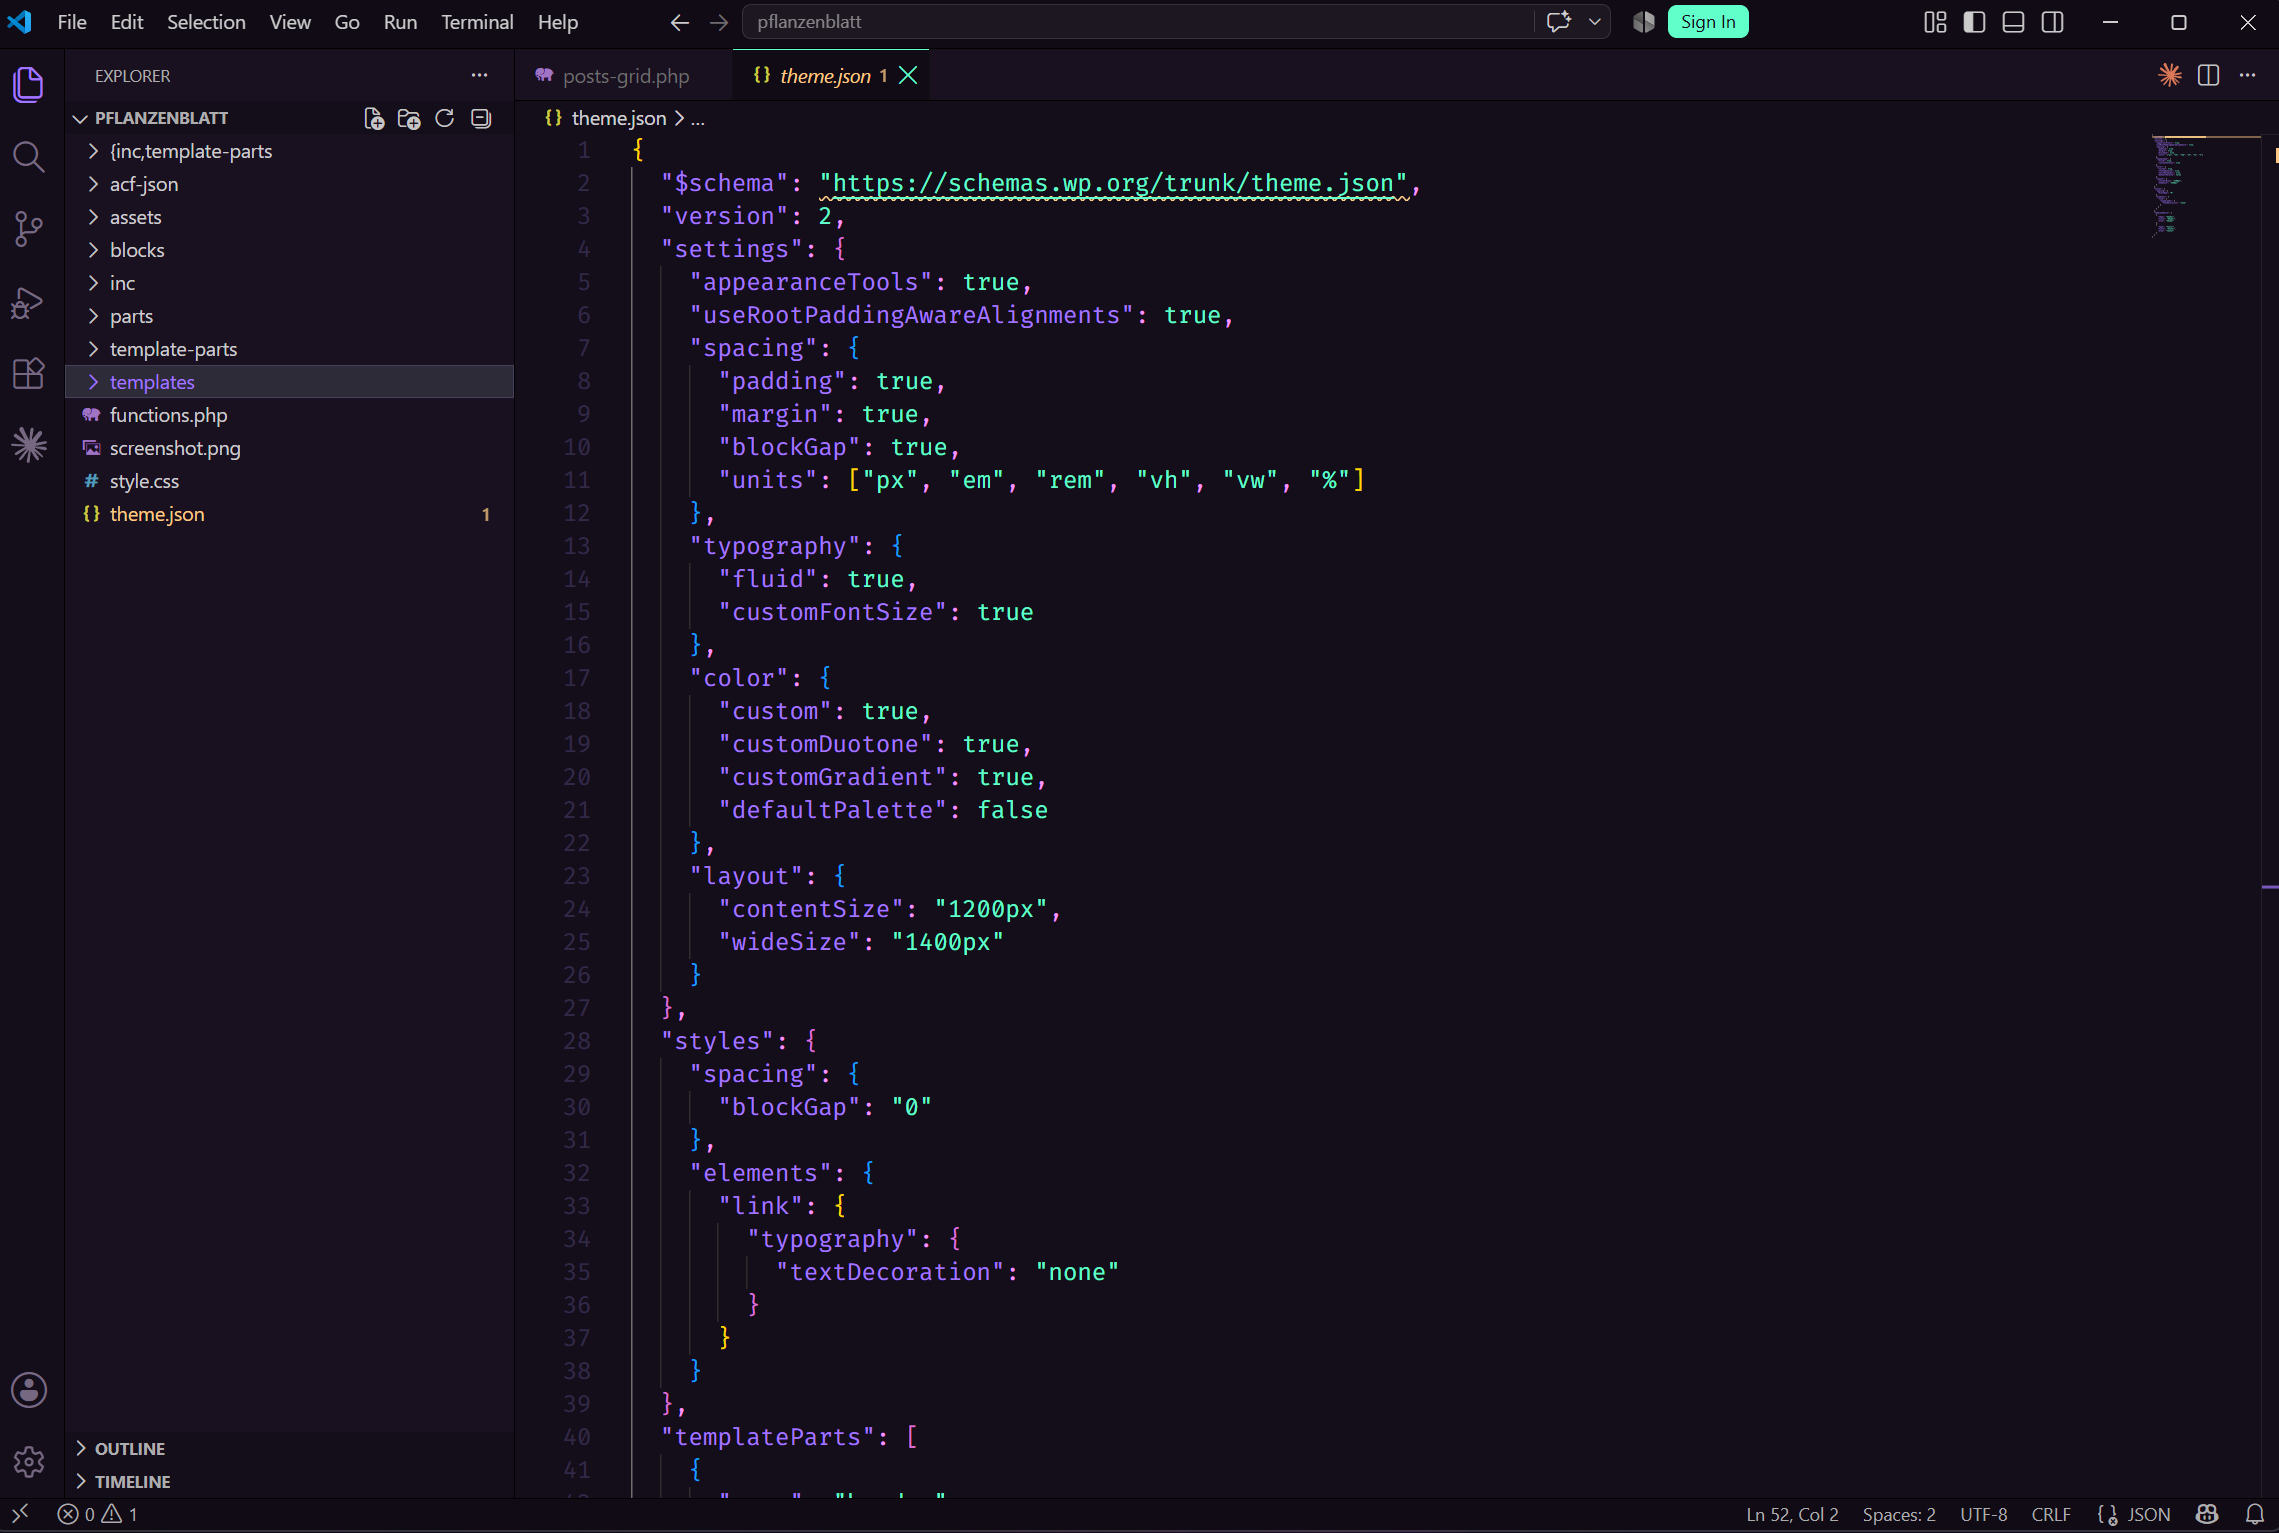Open the Selection menu
This screenshot has width=2279, height=1533.
(x=206, y=22)
